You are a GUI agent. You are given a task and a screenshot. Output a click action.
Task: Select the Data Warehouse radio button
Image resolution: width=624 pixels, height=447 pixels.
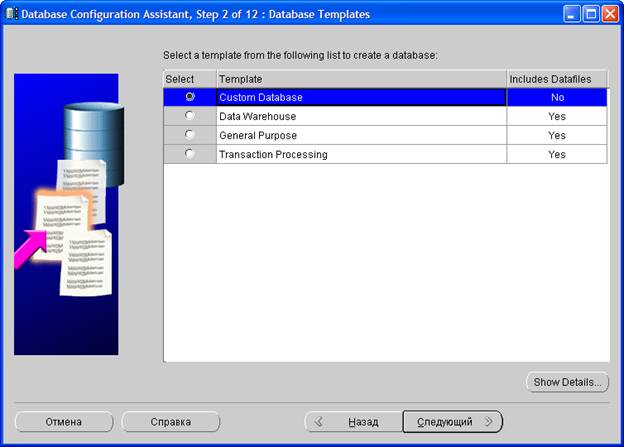coord(190,115)
